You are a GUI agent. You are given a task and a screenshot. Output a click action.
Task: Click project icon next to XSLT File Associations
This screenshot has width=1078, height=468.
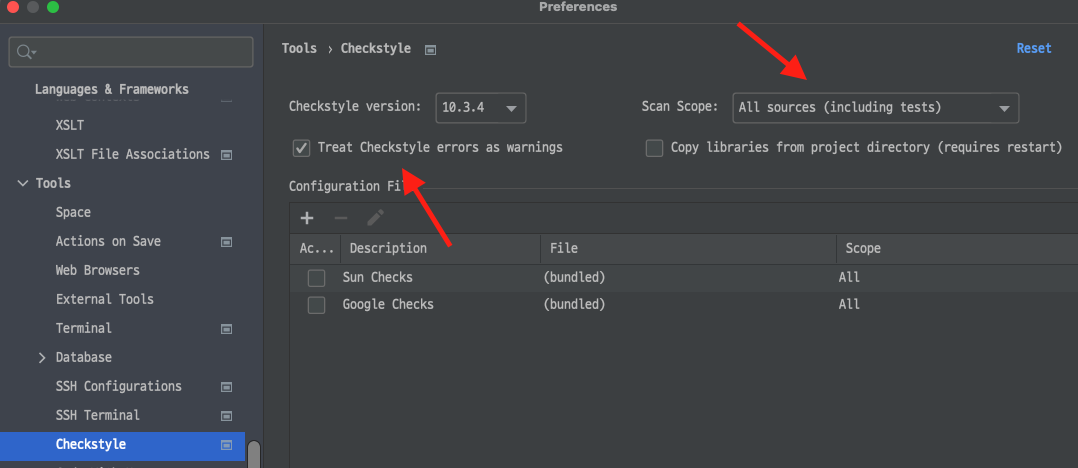(x=226, y=155)
